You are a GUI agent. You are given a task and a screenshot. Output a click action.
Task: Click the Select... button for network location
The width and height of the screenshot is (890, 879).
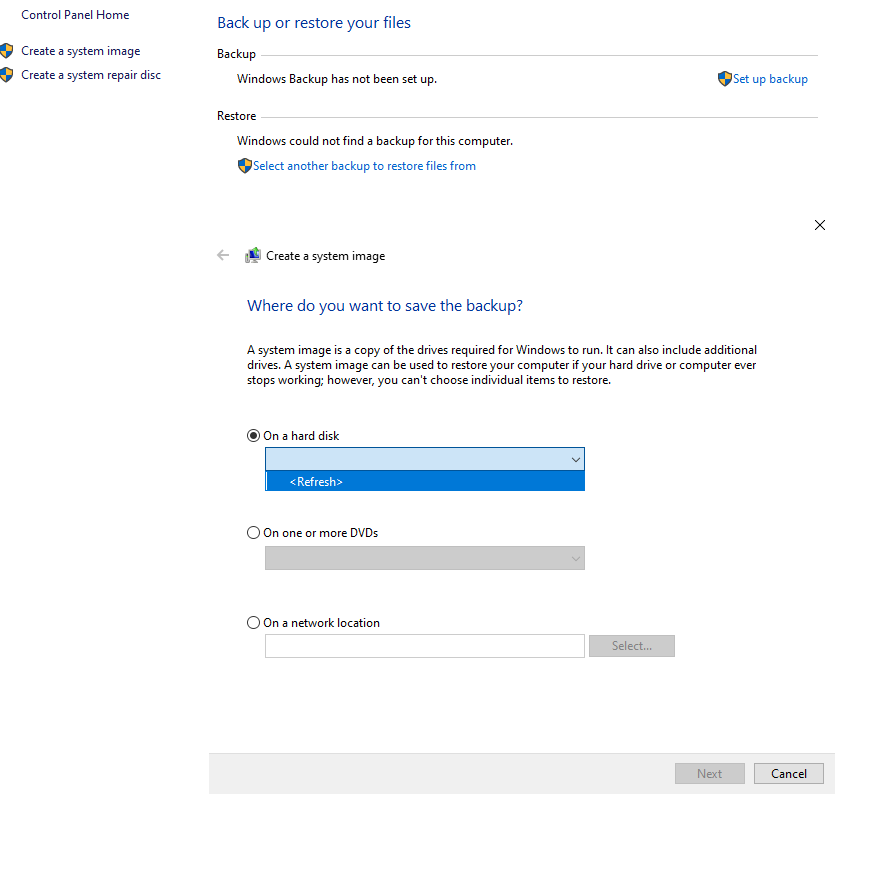coord(632,646)
